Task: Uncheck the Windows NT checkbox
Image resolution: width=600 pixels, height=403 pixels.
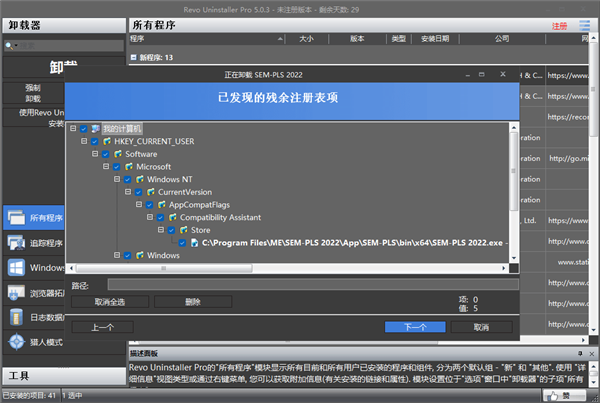Action: pos(127,179)
